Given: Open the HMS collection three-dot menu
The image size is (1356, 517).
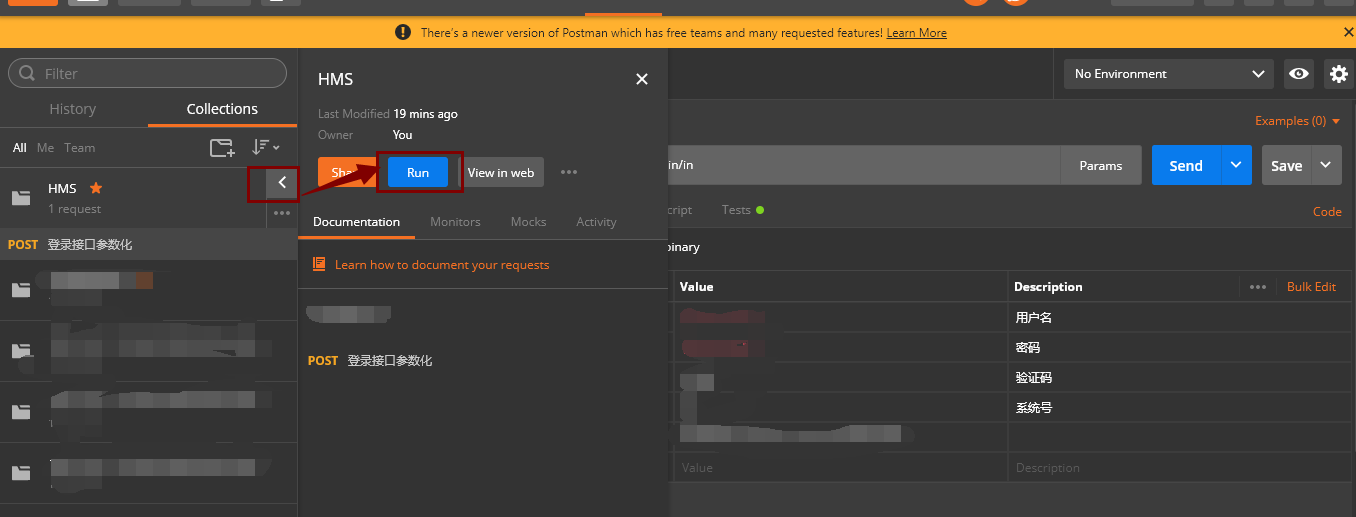Looking at the screenshot, I should [282, 213].
